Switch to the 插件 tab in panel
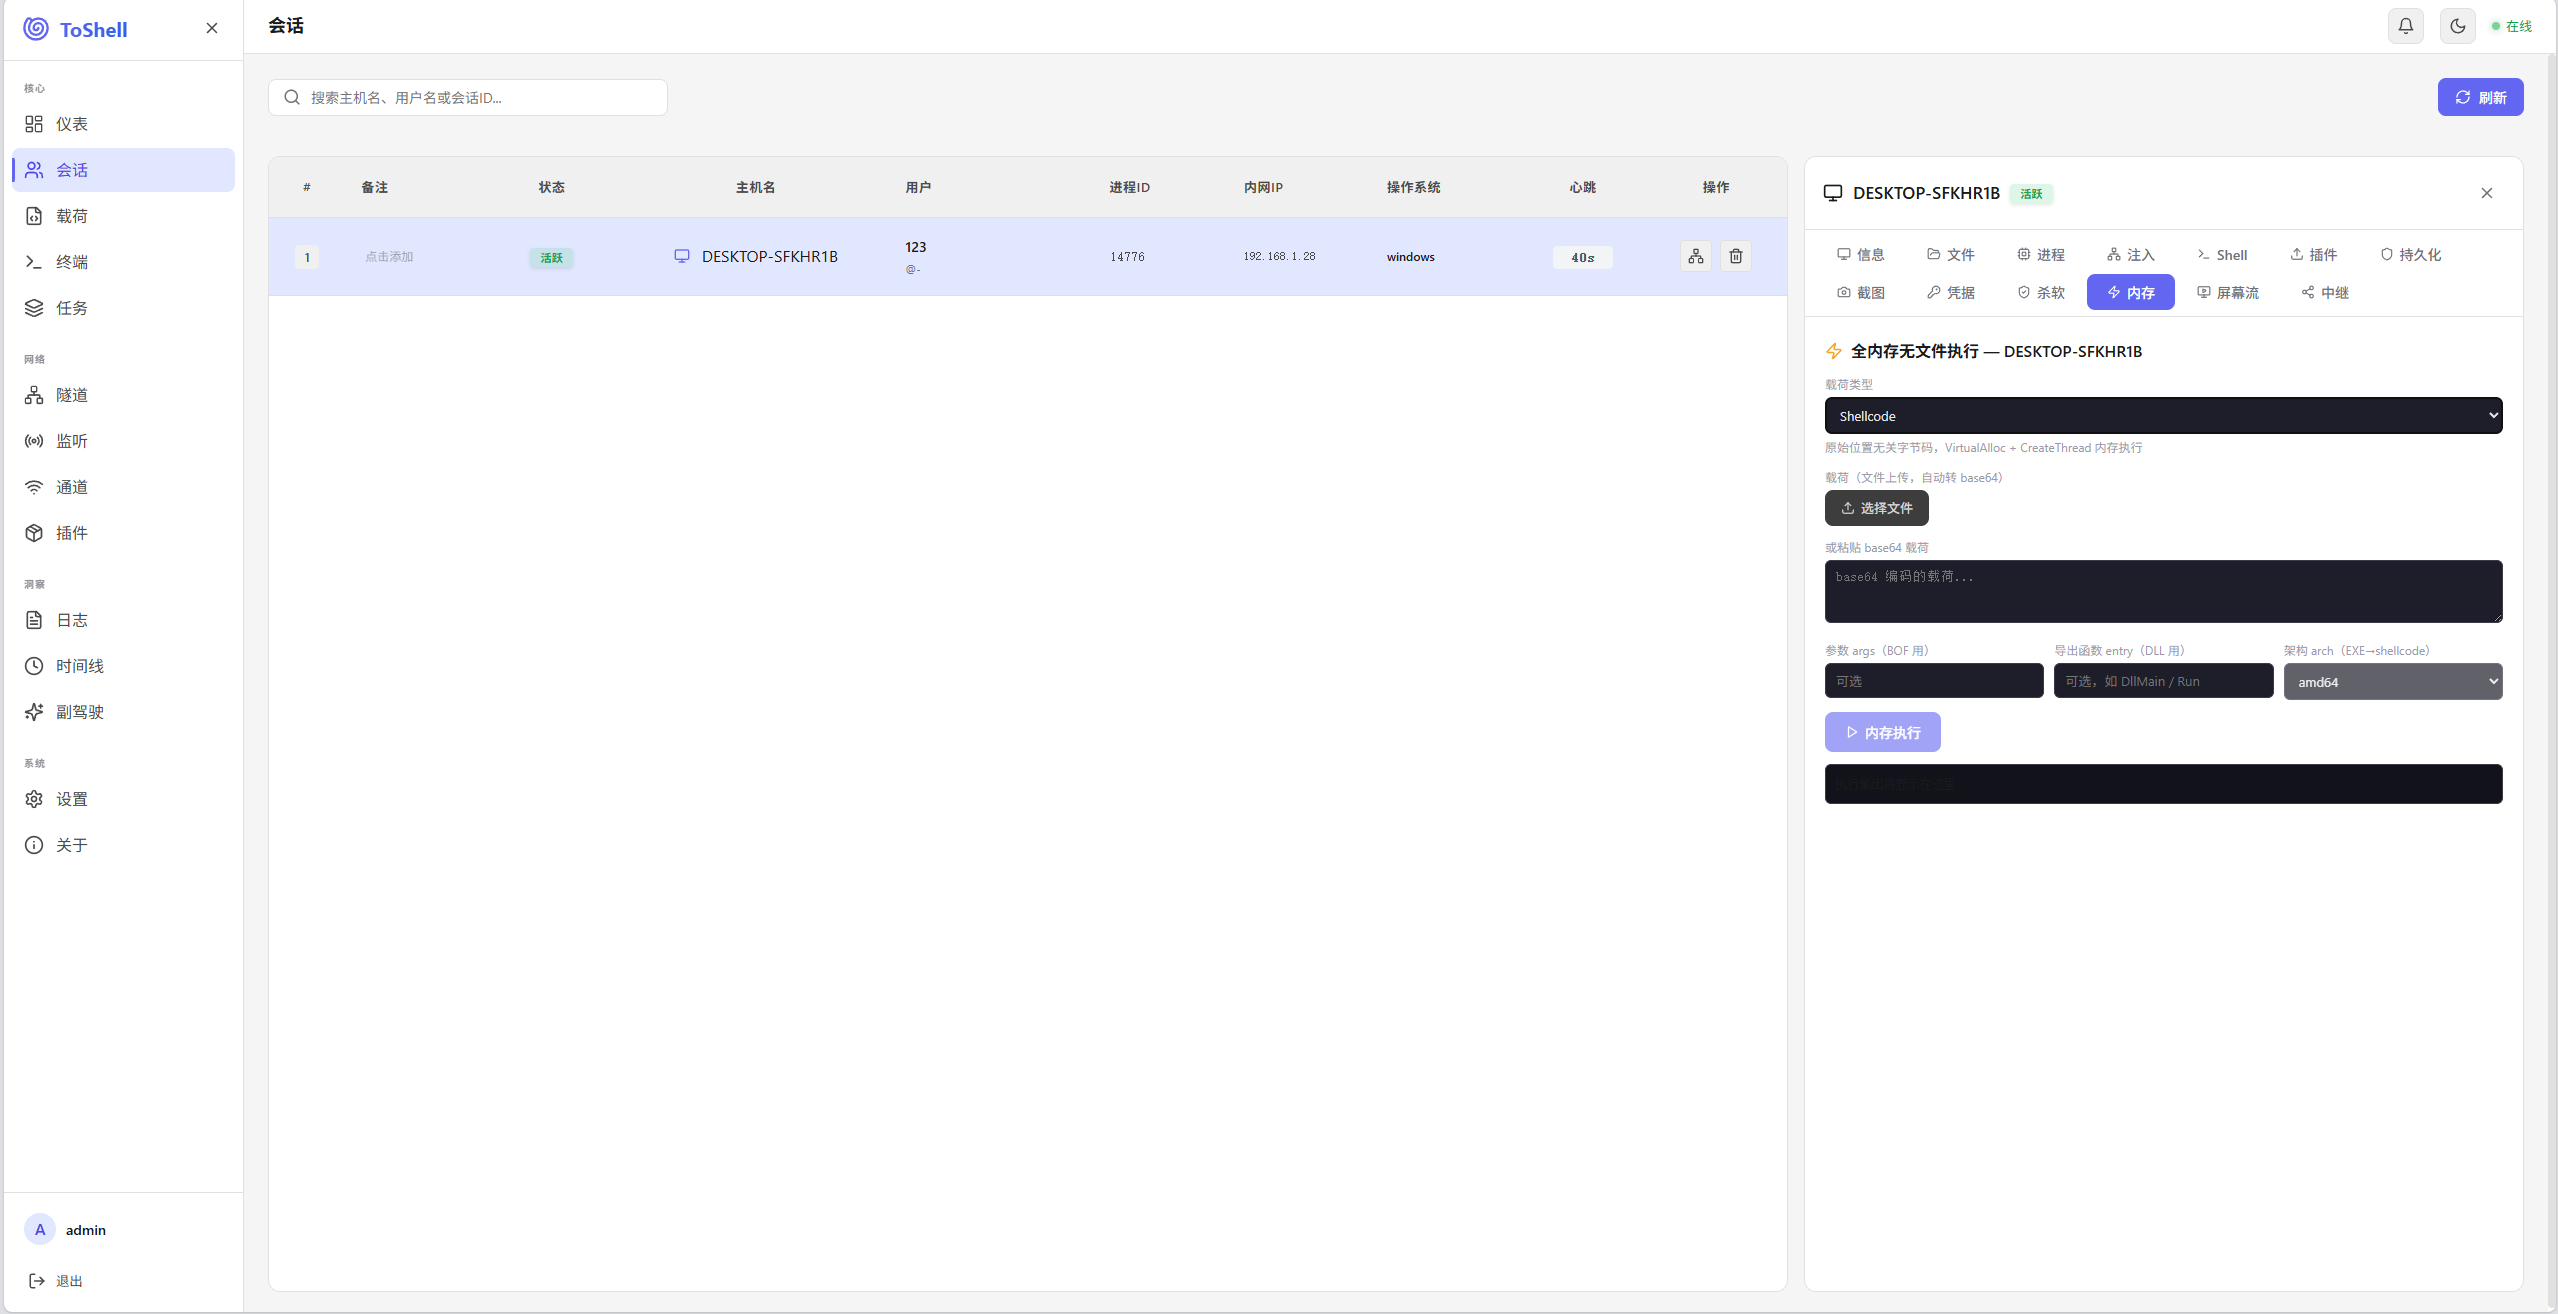 coord(2313,255)
